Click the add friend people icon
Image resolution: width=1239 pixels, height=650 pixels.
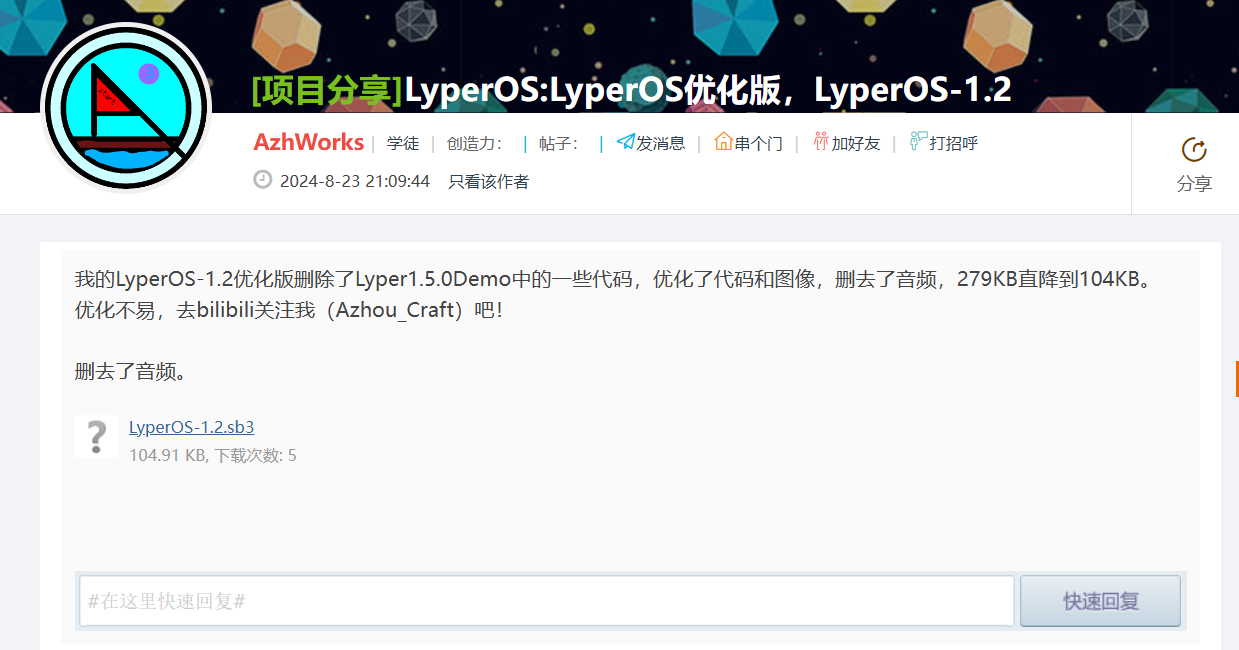click(821, 142)
